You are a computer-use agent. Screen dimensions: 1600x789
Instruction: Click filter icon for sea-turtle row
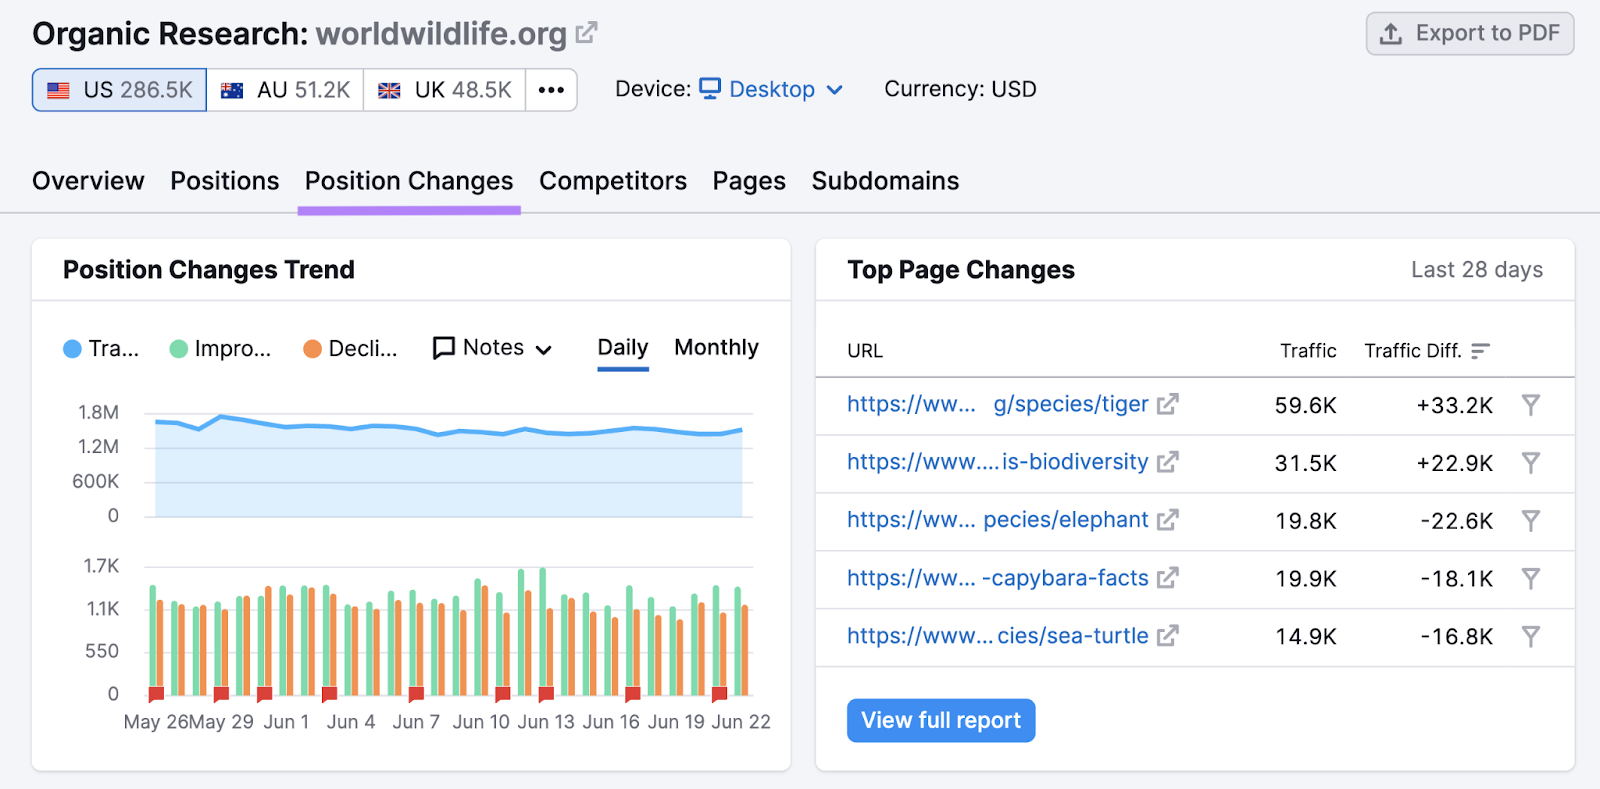tap(1530, 637)
